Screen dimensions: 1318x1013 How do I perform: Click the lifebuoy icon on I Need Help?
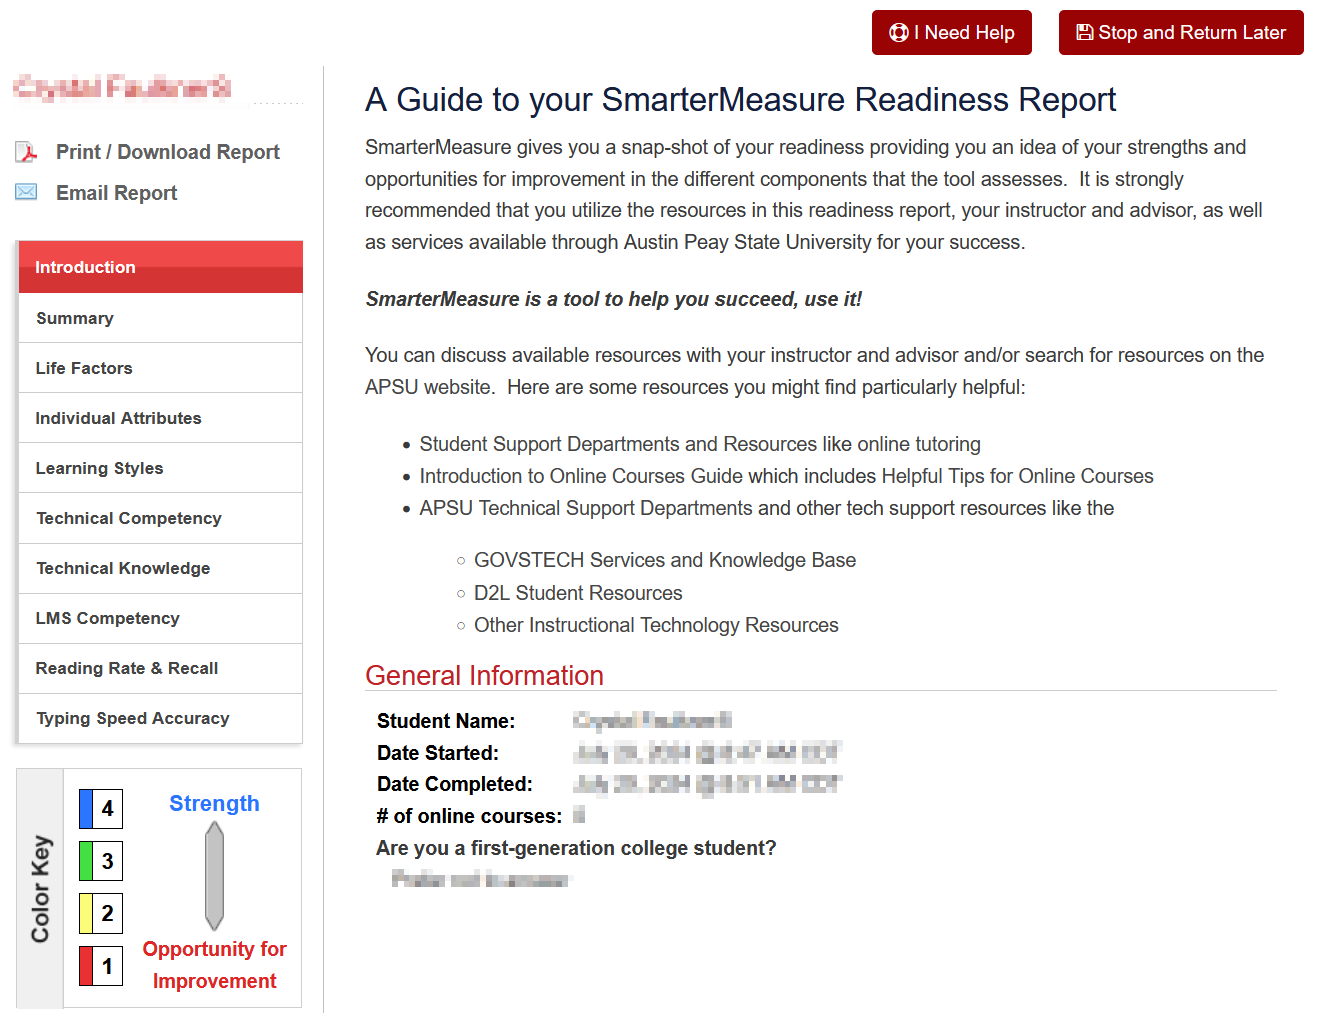tap(898, 33)
